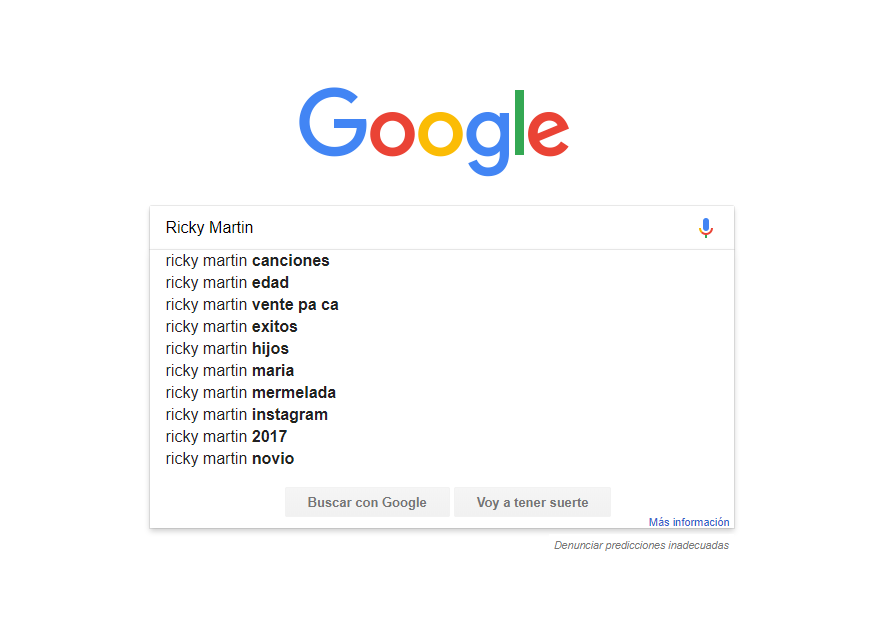Pick suggestion "ricky martin mermelada"
The image size is (889, 627).
tap(251, 393)
